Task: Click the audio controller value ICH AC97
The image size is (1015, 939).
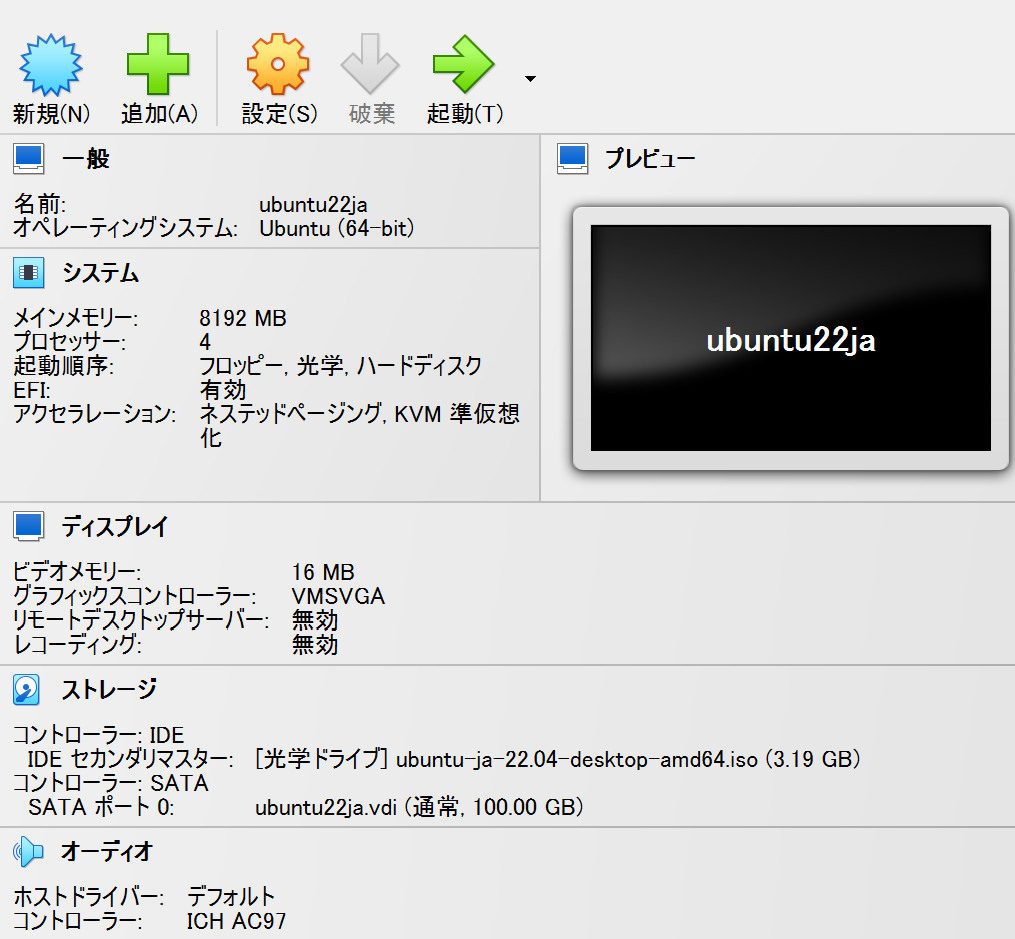Action: click(236, 921)
